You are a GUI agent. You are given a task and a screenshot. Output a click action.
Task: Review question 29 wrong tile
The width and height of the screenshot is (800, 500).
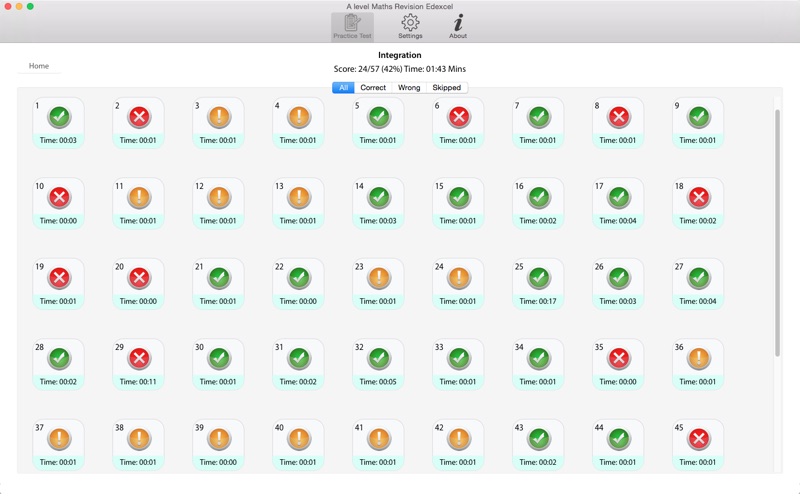(138, 365)
